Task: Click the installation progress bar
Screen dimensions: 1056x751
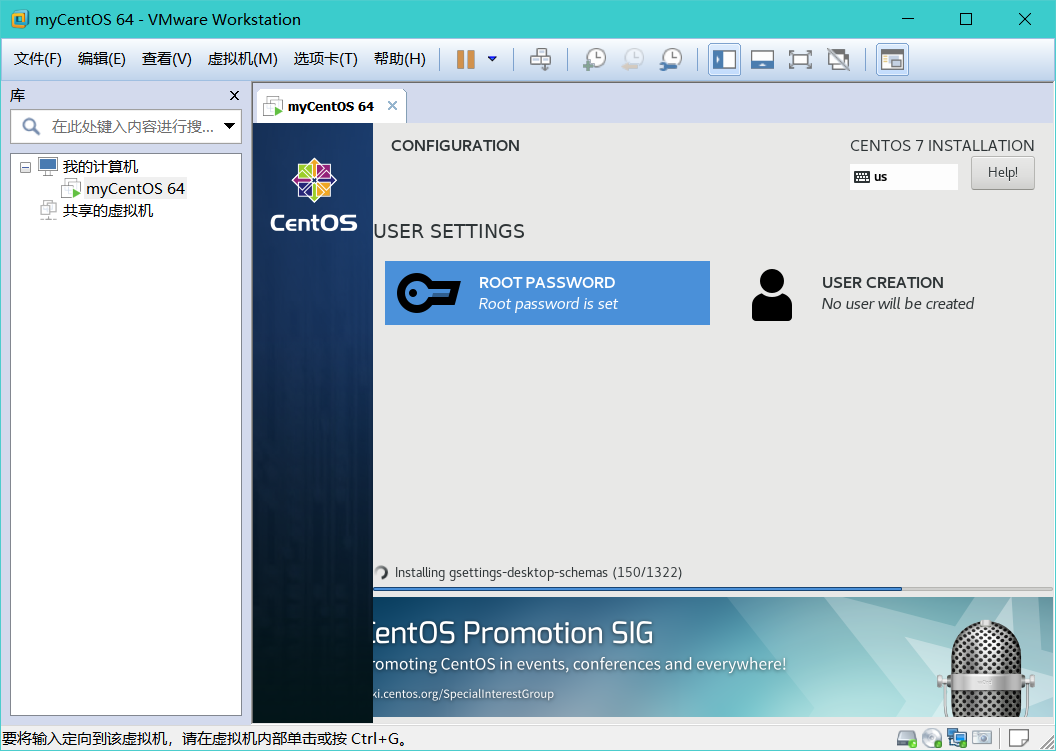Action: click(713, 589)
